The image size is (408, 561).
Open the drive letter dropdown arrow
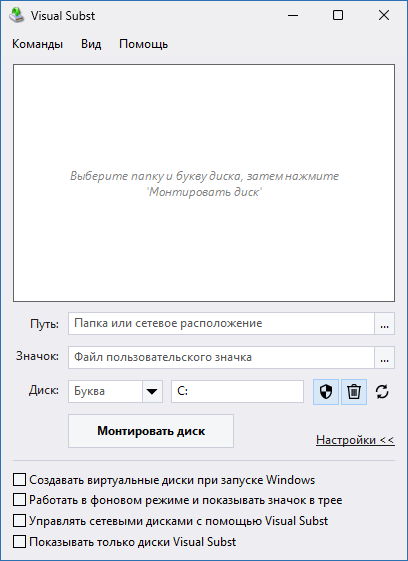[x=152, y=391]
